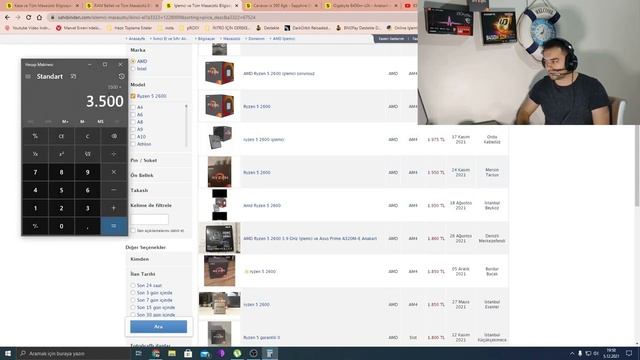Click calculator digit 0
This screenshot has height=360, width=640.
(x=61, y=226)
